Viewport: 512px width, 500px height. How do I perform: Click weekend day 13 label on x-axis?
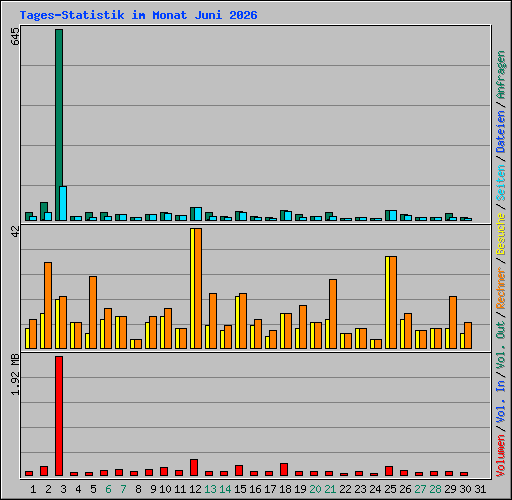tap(210, 489)
